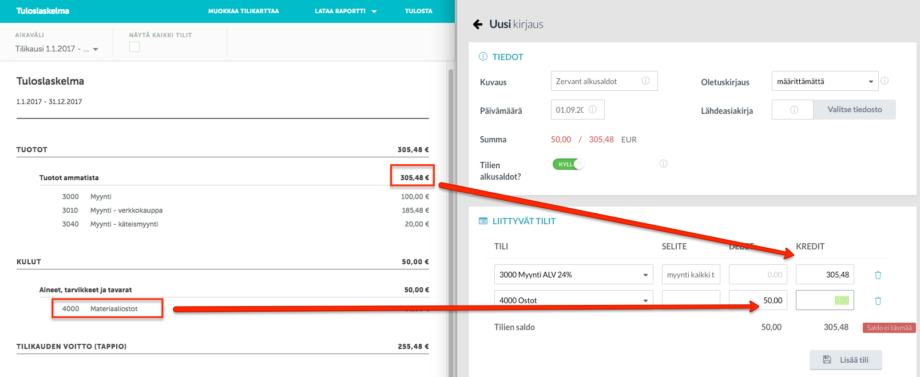Click the info icon in the Lähdeasiakirja box
Image resolution: width=920 pixels, height=377 pixels.
[794, 110]
